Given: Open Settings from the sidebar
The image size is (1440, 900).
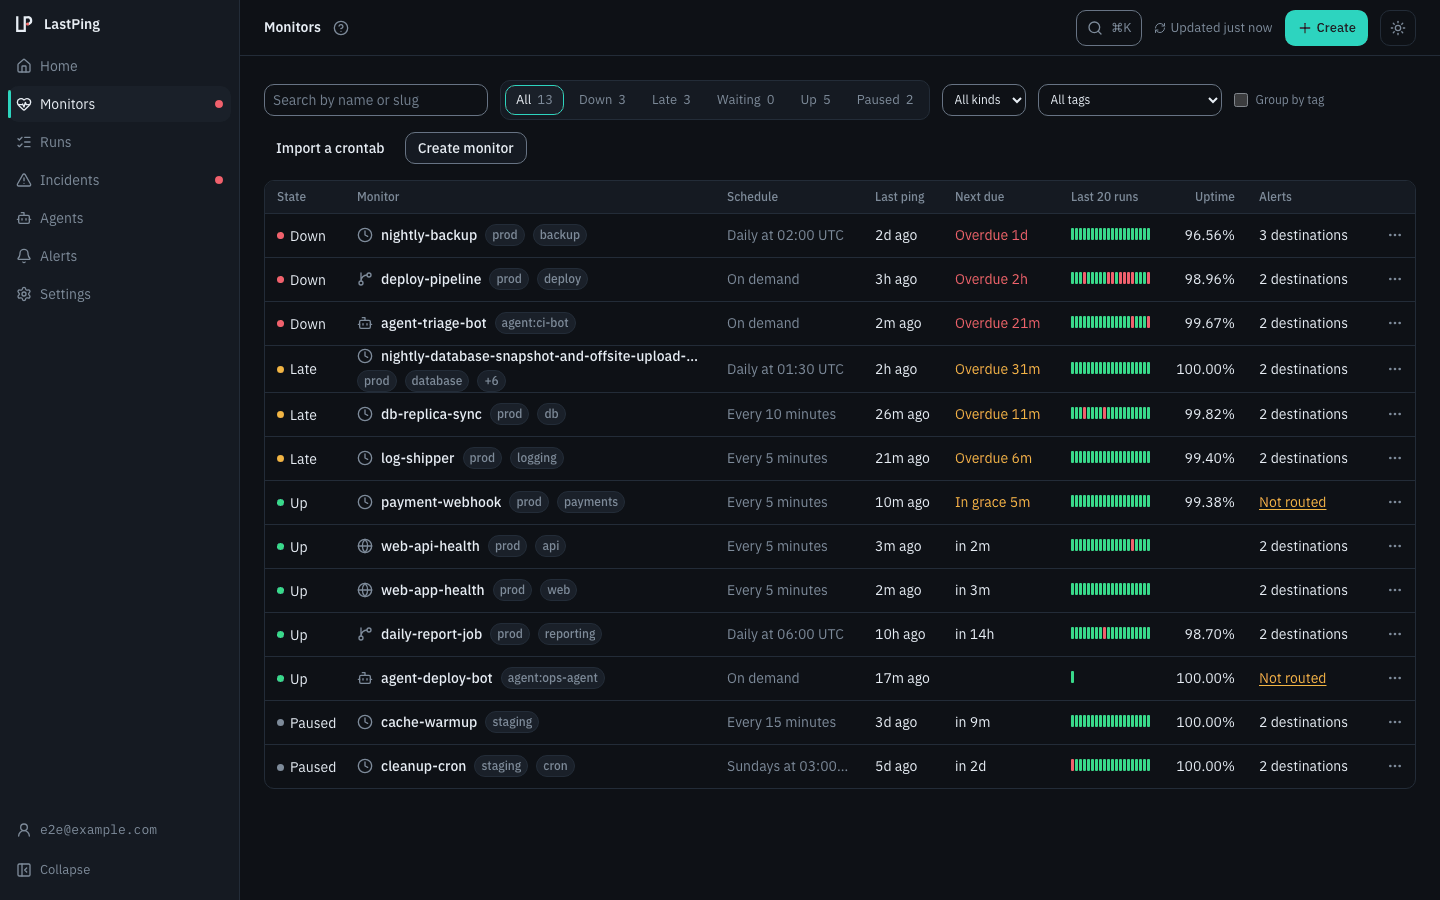Looking at the screenshot, I should point(119,294).
